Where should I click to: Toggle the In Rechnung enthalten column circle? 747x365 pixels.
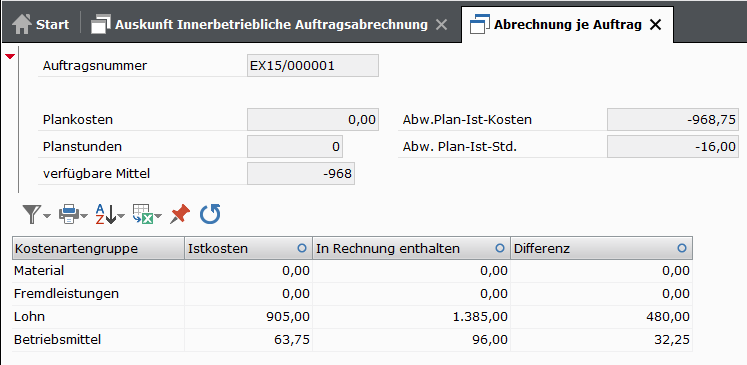tap(499, 248)
